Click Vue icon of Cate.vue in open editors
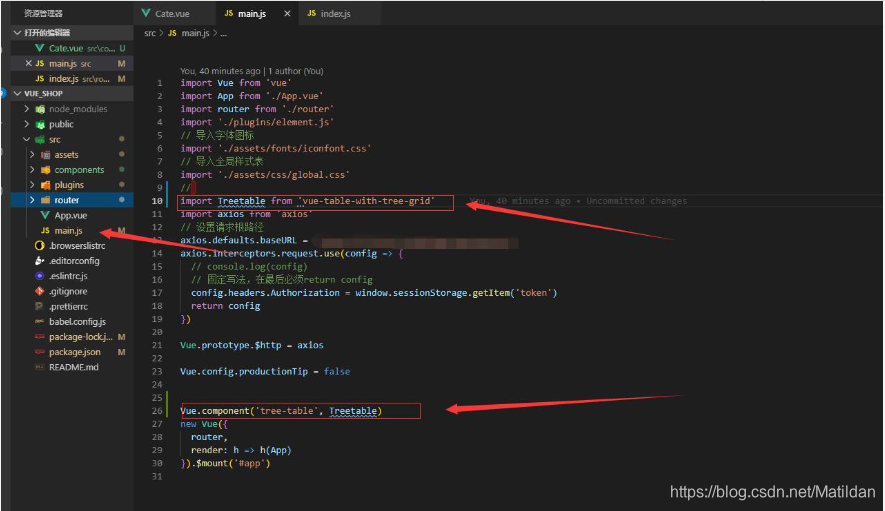This screenshot has width=885, height=511. tap(40, 48)
